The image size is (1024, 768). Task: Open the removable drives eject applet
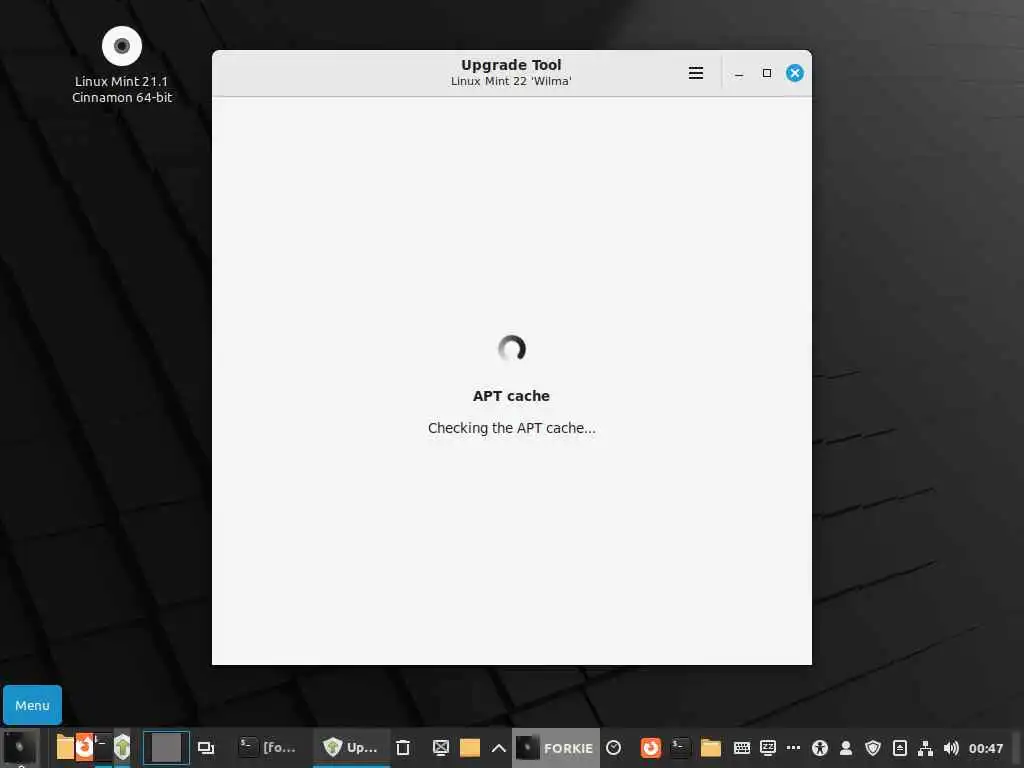pyautogui.click(x=899, y=748)
